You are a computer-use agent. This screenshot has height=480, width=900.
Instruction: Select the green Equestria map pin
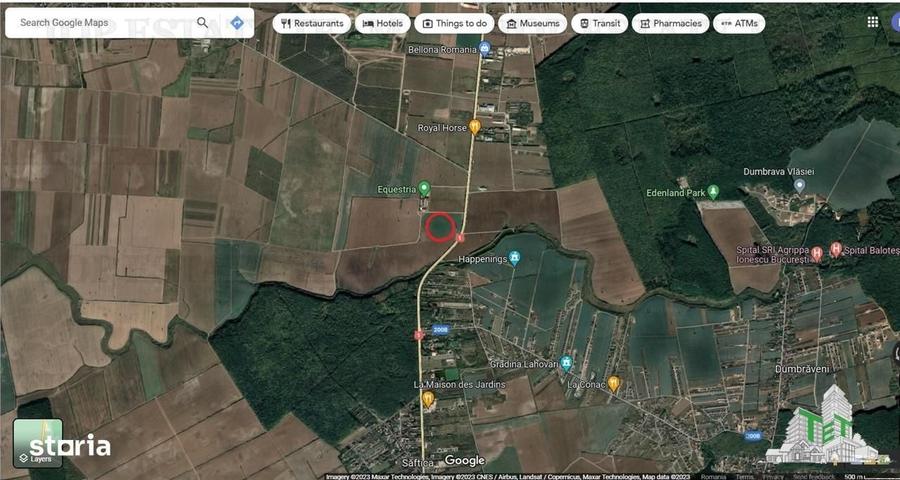[x=424, y=188]
